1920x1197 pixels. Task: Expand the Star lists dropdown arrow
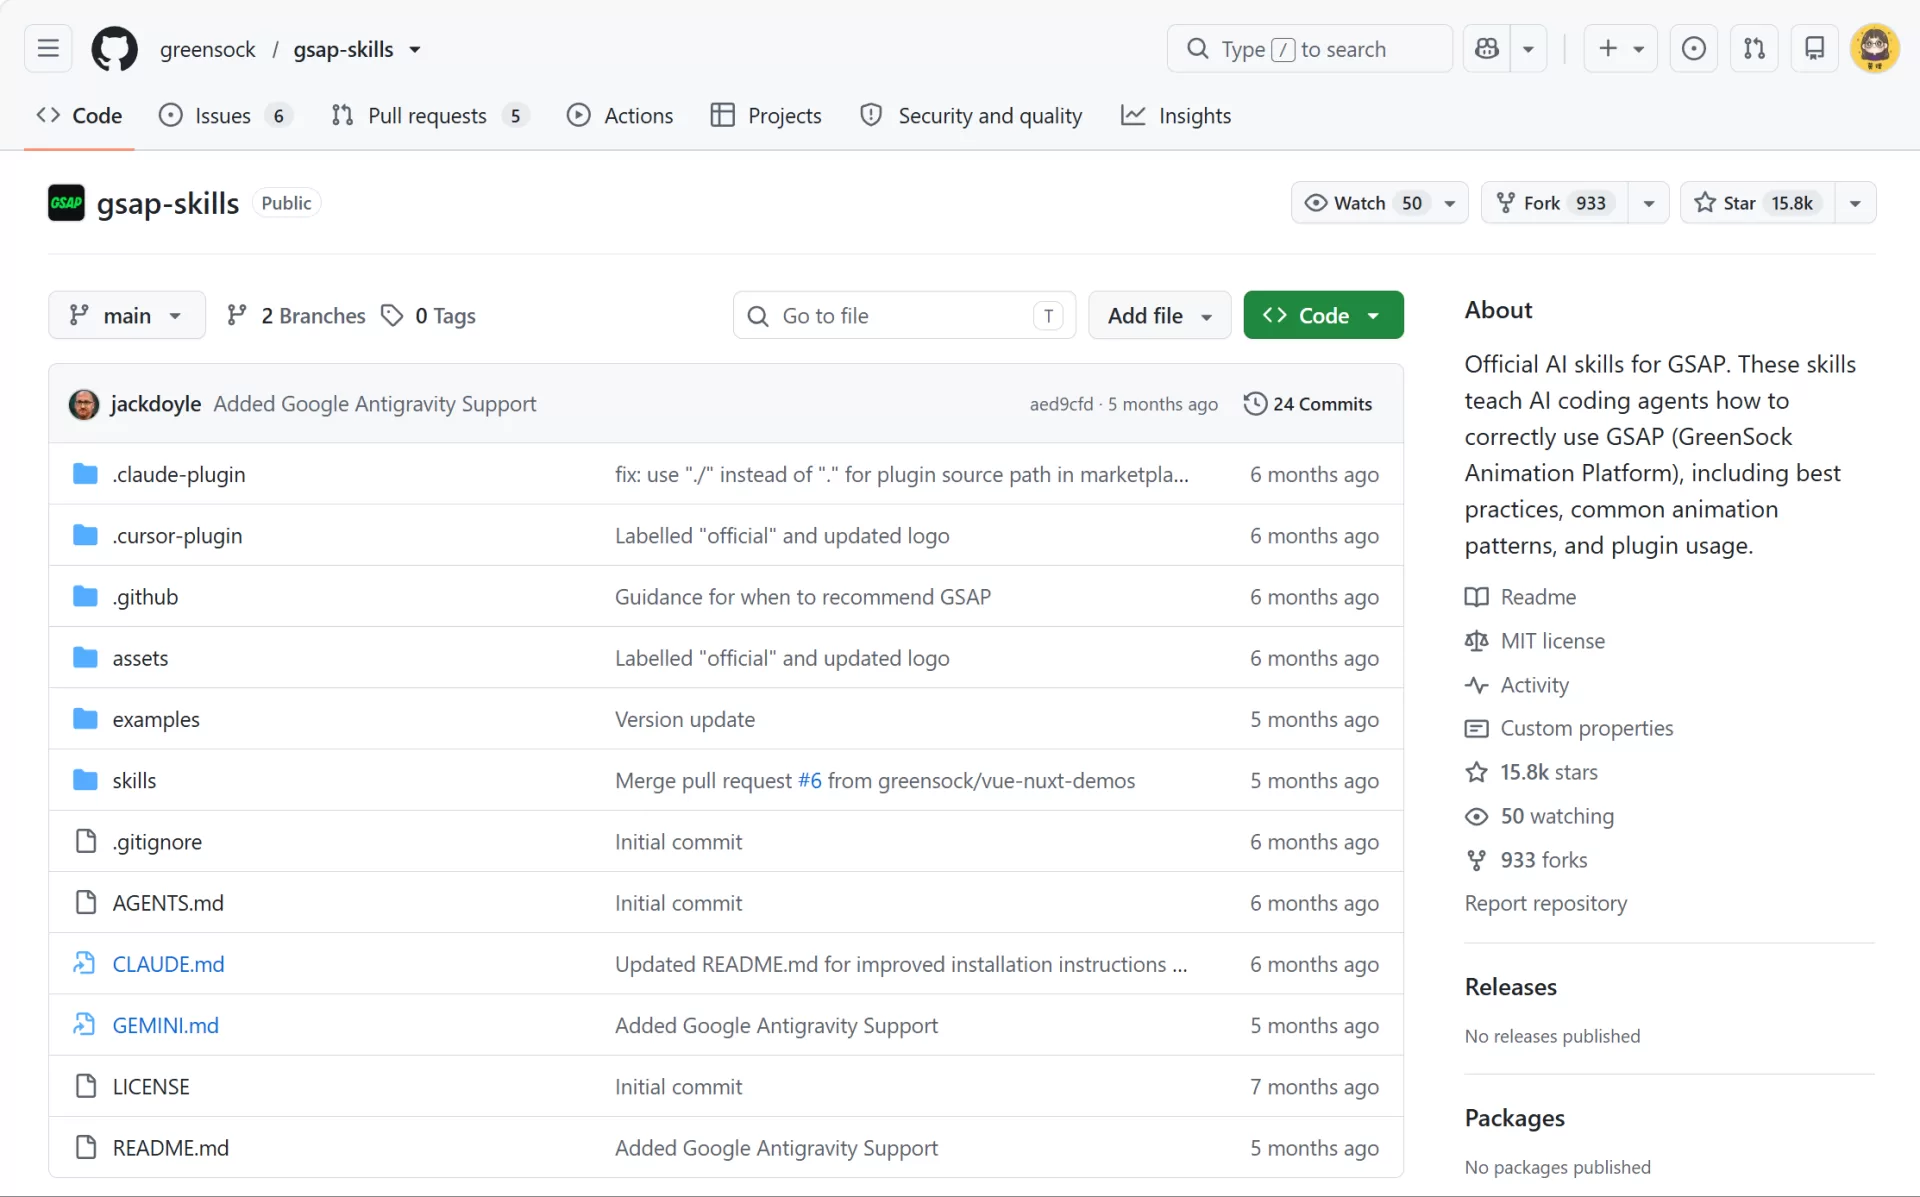tap(1855, 203)
